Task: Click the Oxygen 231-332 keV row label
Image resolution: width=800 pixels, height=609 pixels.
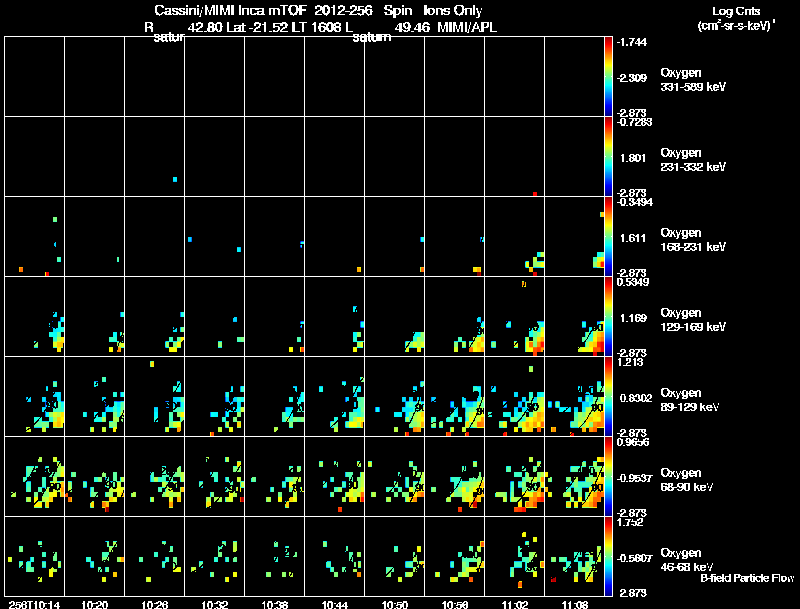Action: tap(693, 160)
